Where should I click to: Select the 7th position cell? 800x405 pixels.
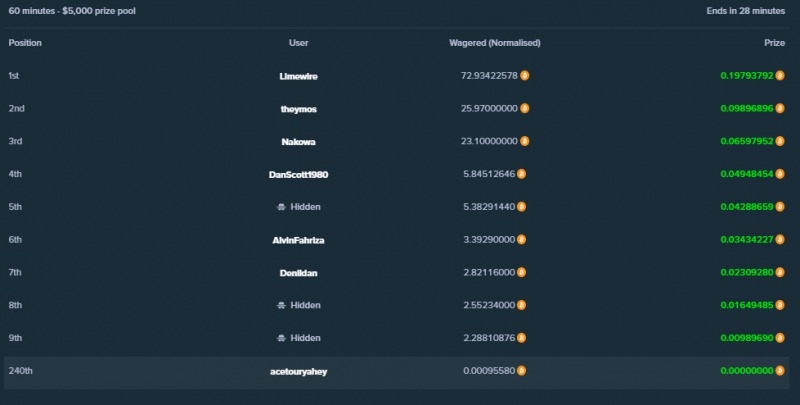[x=15, y=272]
